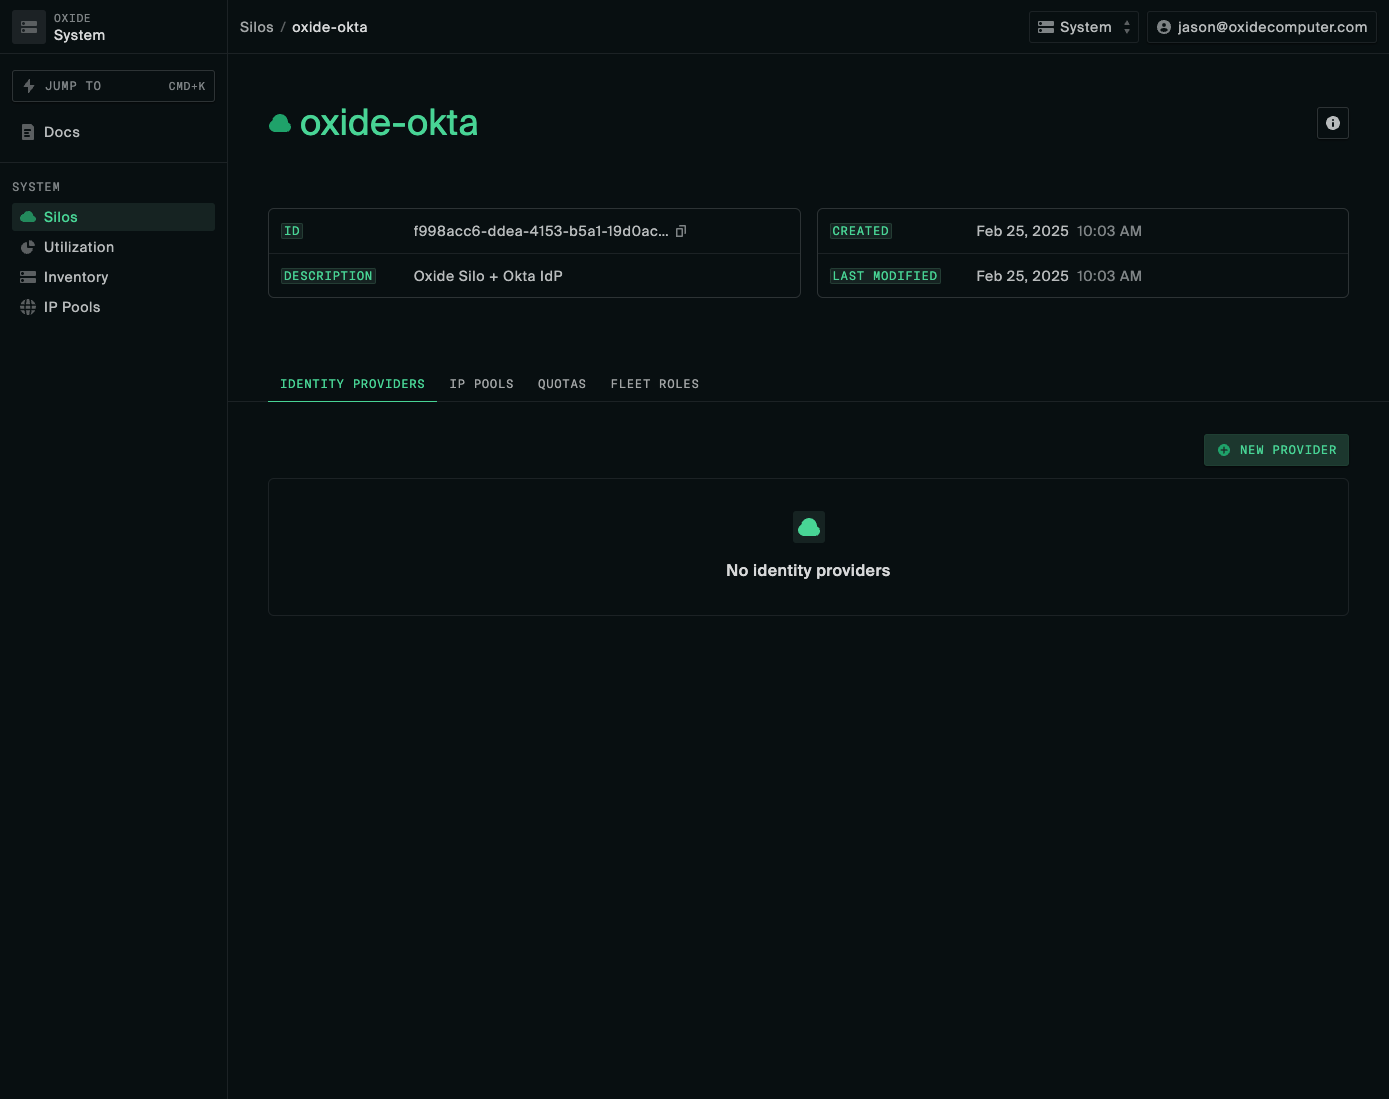Click the Docs document icon

click(x=30, y=131)
